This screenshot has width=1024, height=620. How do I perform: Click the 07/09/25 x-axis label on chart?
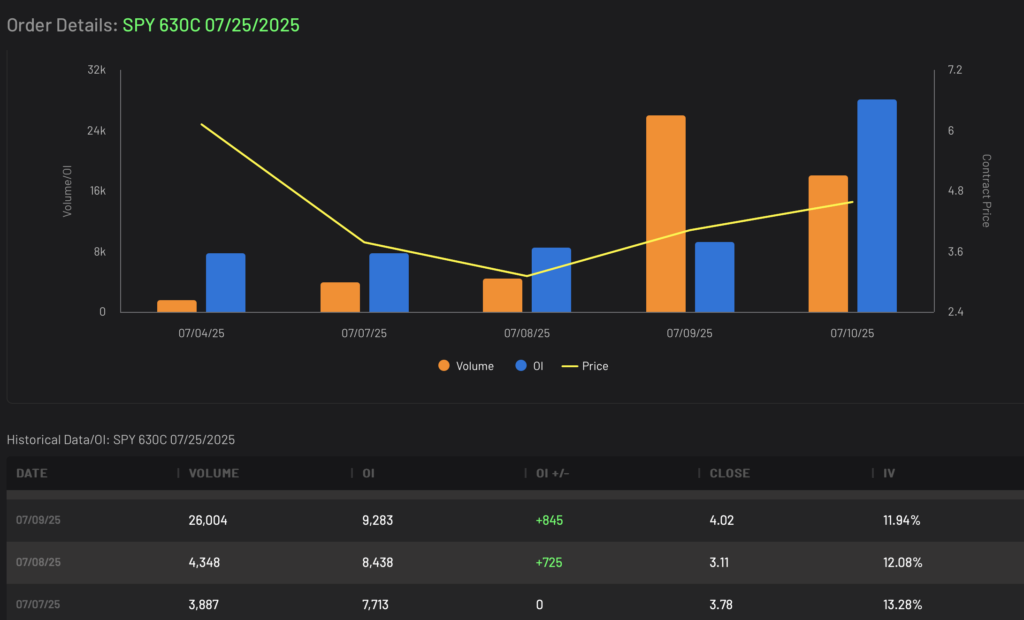coord(689,333)
